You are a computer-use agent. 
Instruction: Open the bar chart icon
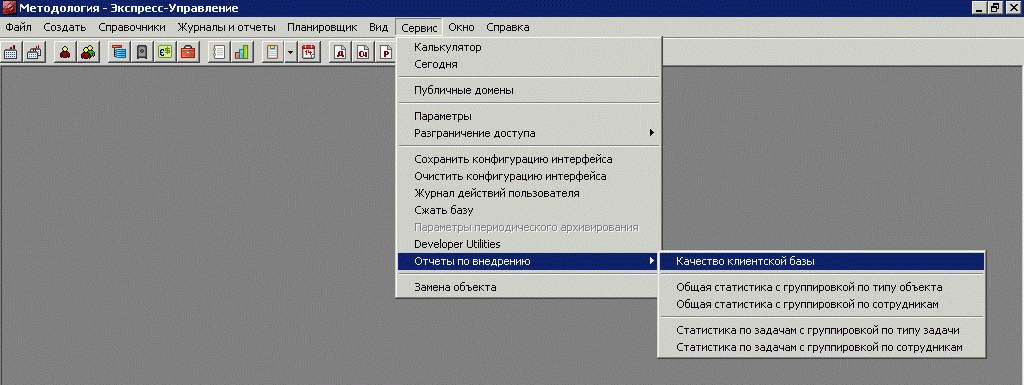tap(242, 52)
